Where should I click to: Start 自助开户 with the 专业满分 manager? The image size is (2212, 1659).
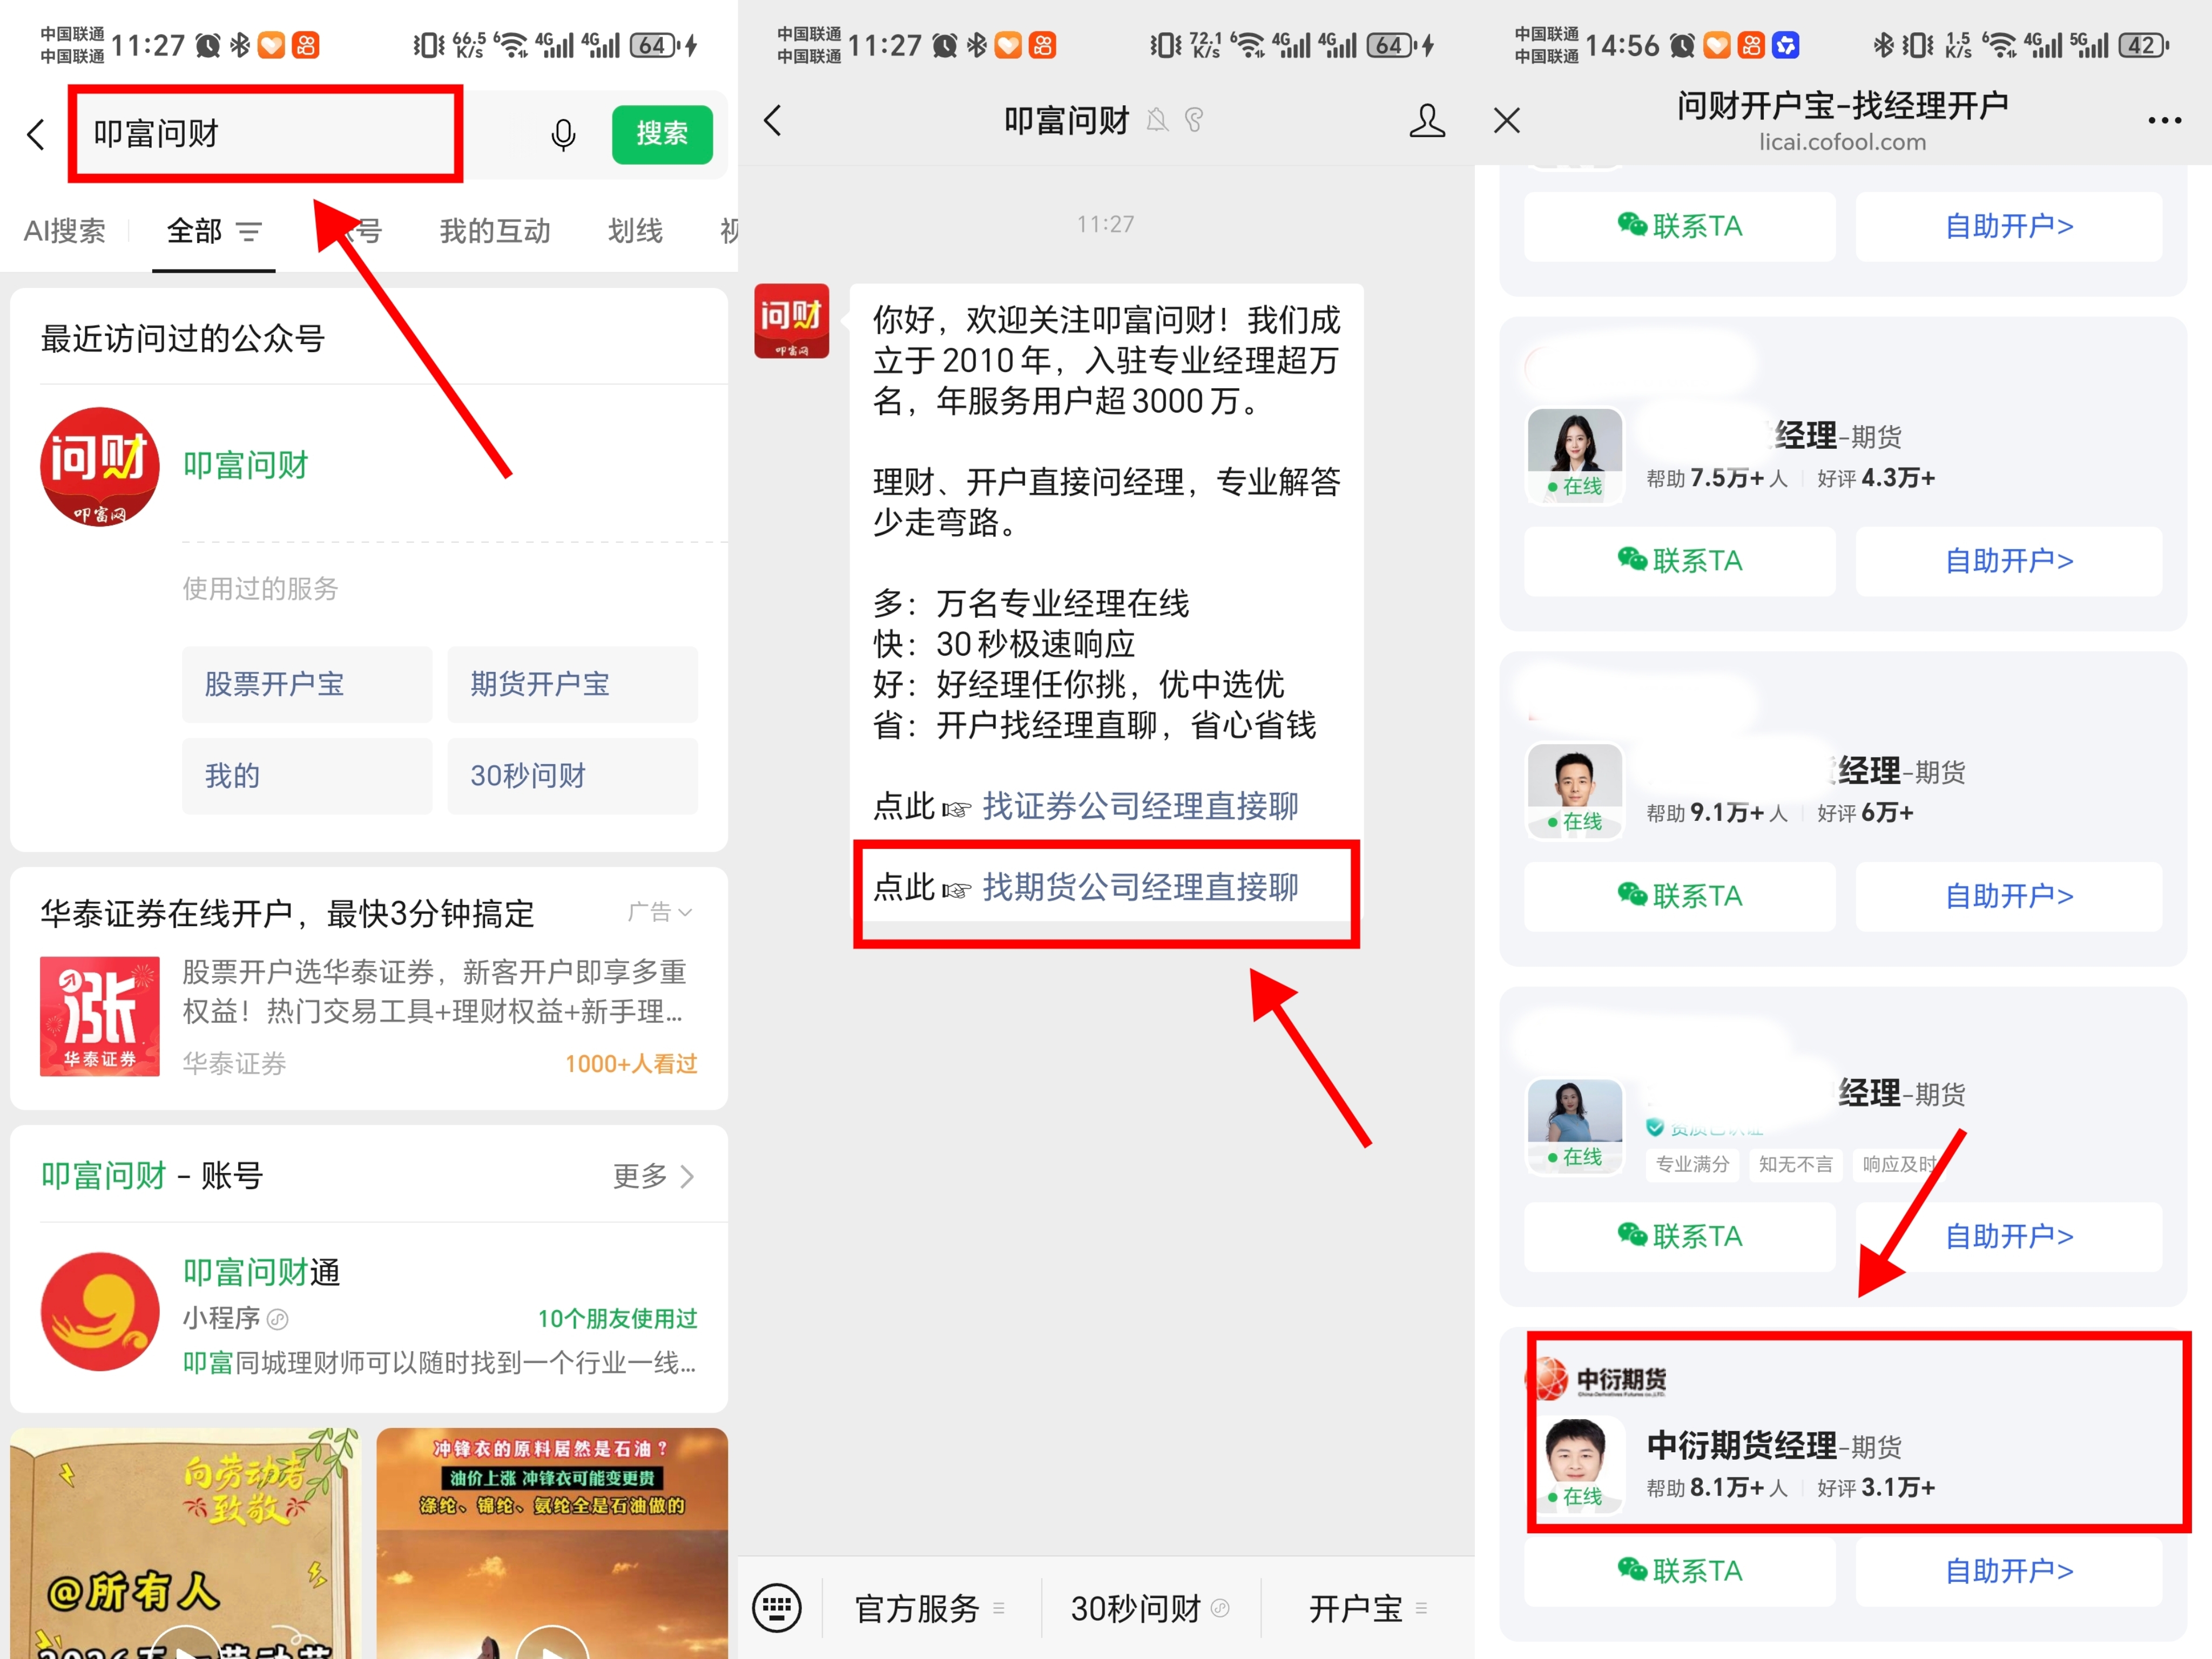pos(2009,1237)
